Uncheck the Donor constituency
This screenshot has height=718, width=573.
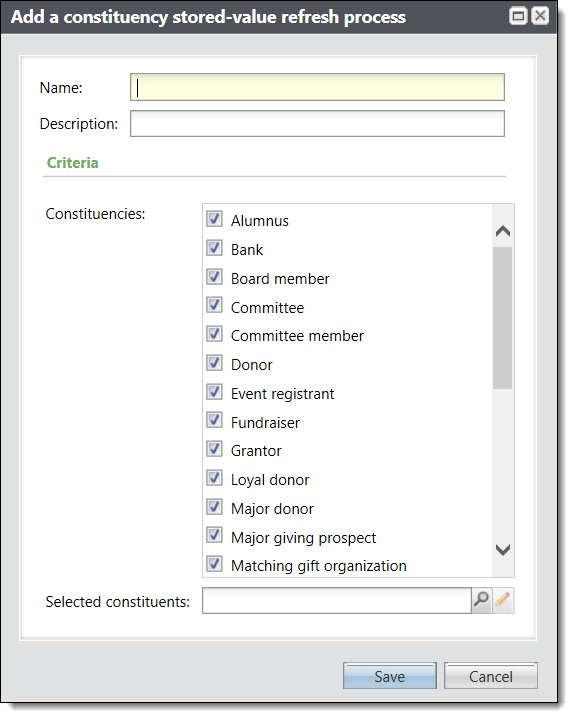214,363
